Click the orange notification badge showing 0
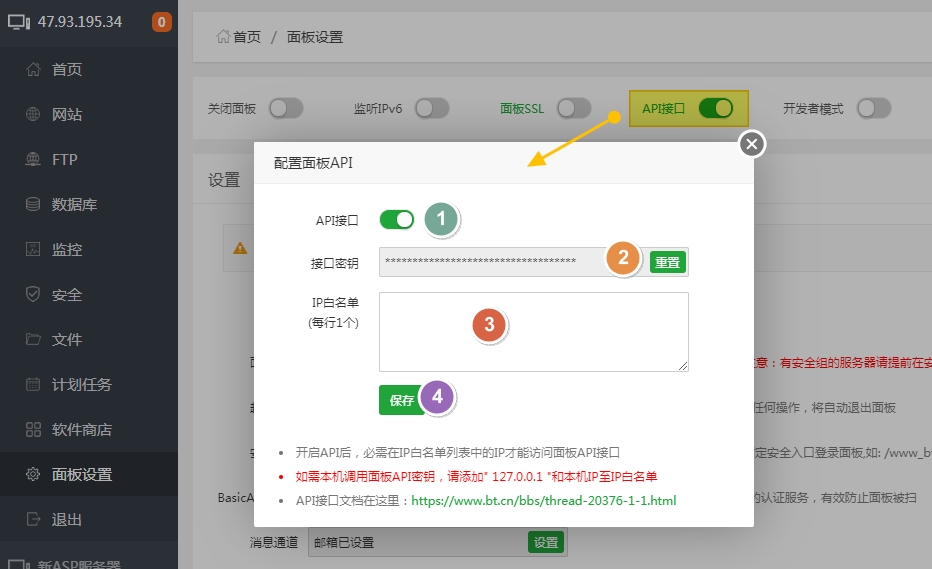The width and height of the screenshot is (932, 569). click(162, 22)
